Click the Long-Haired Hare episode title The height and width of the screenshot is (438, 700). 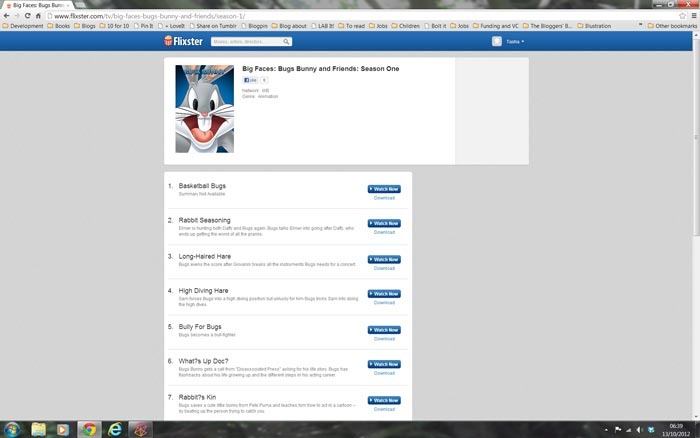pyautogui.click(x=205, y=256)
